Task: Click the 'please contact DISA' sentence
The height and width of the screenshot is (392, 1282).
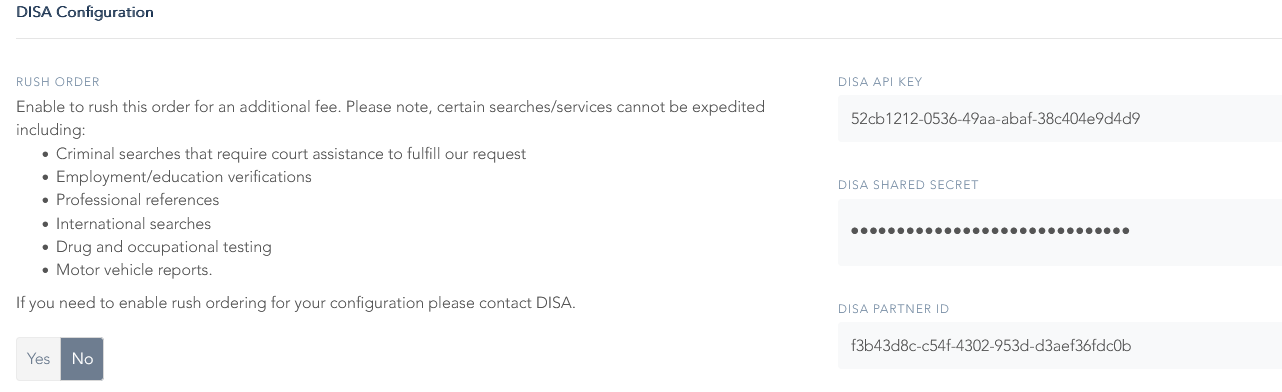Action: [296, 303]
